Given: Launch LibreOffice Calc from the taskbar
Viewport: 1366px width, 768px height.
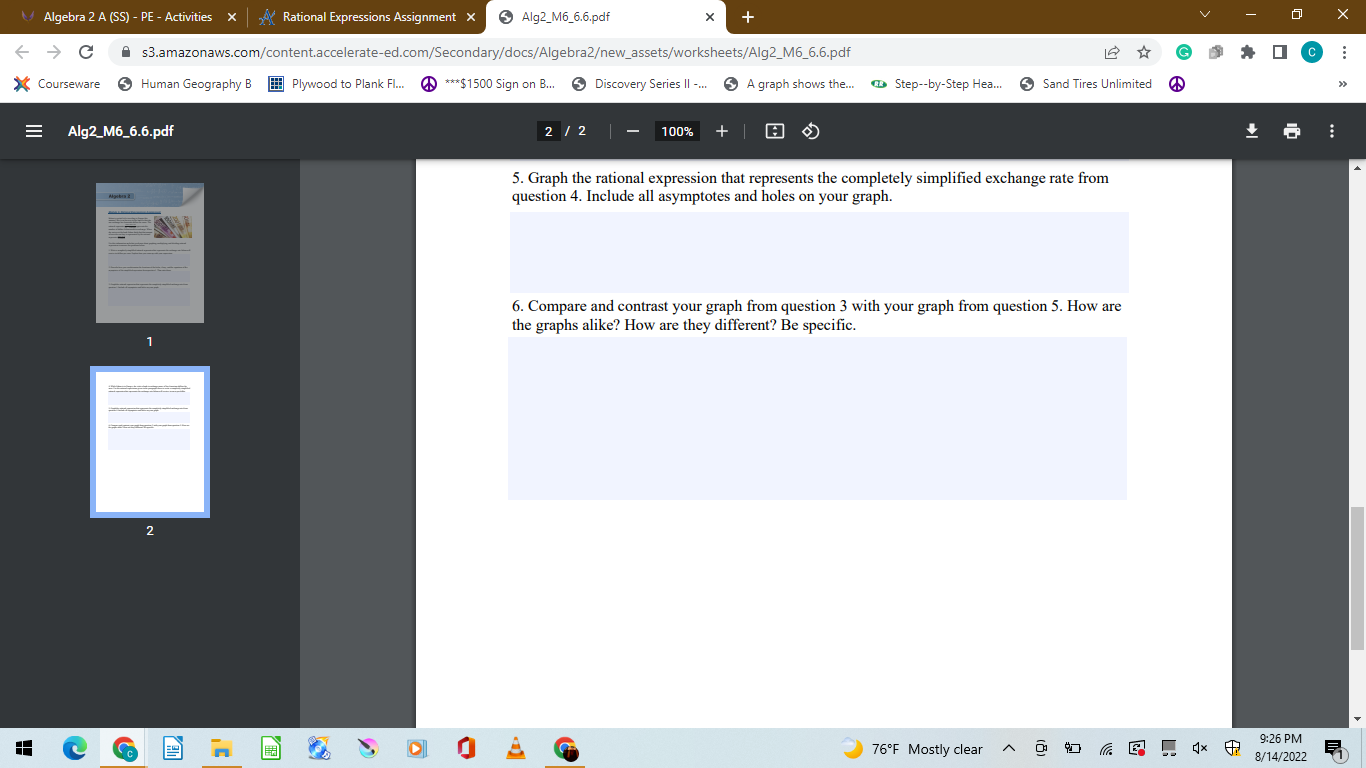Looking at the screenshot, I should (269, 748).
